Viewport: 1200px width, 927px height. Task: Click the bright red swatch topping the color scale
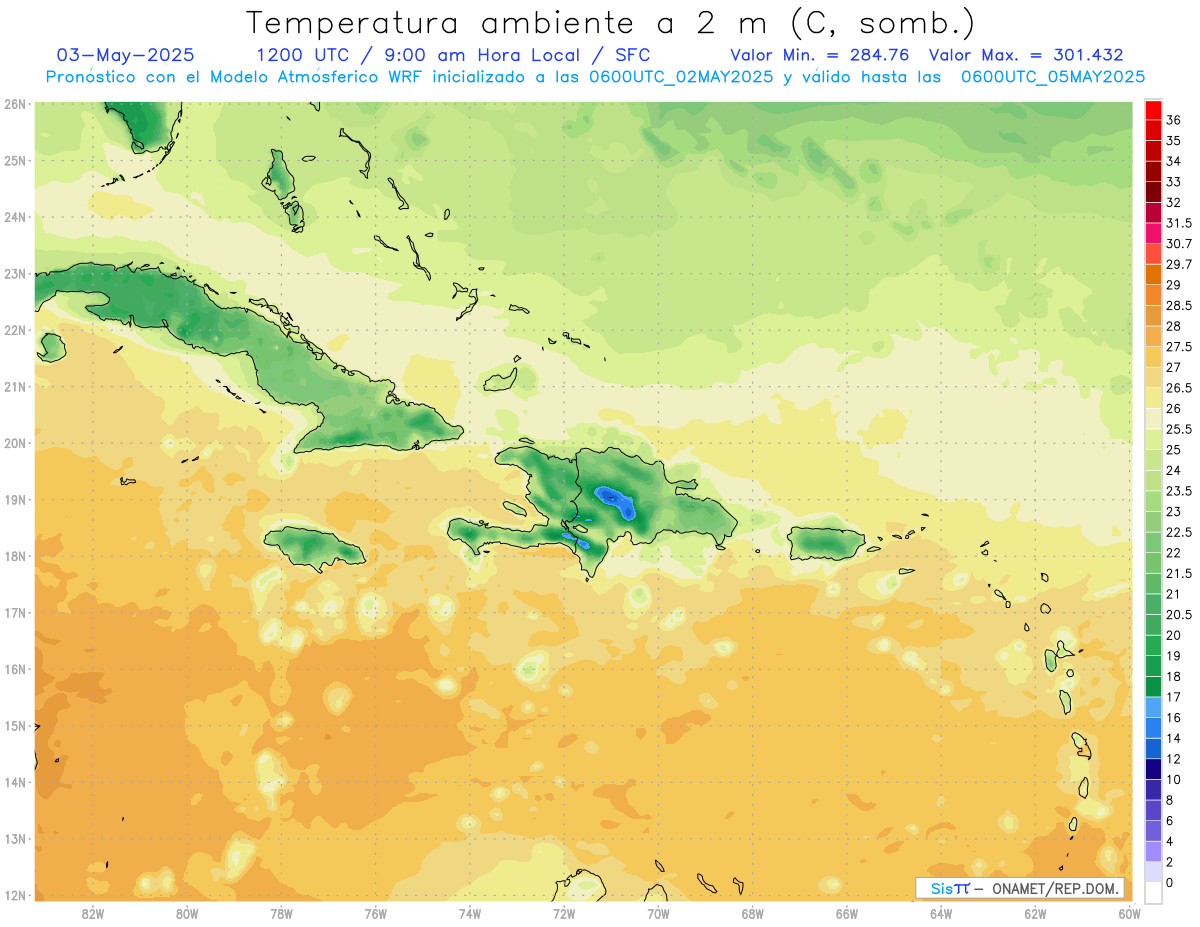click(x=1153, y=110)
